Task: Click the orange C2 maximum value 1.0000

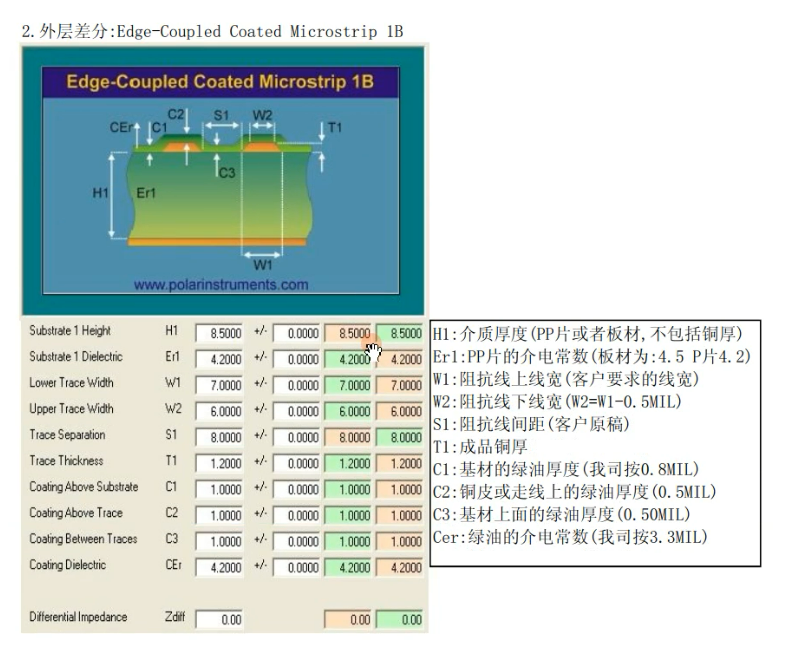Action: click(x=400, y=515)
